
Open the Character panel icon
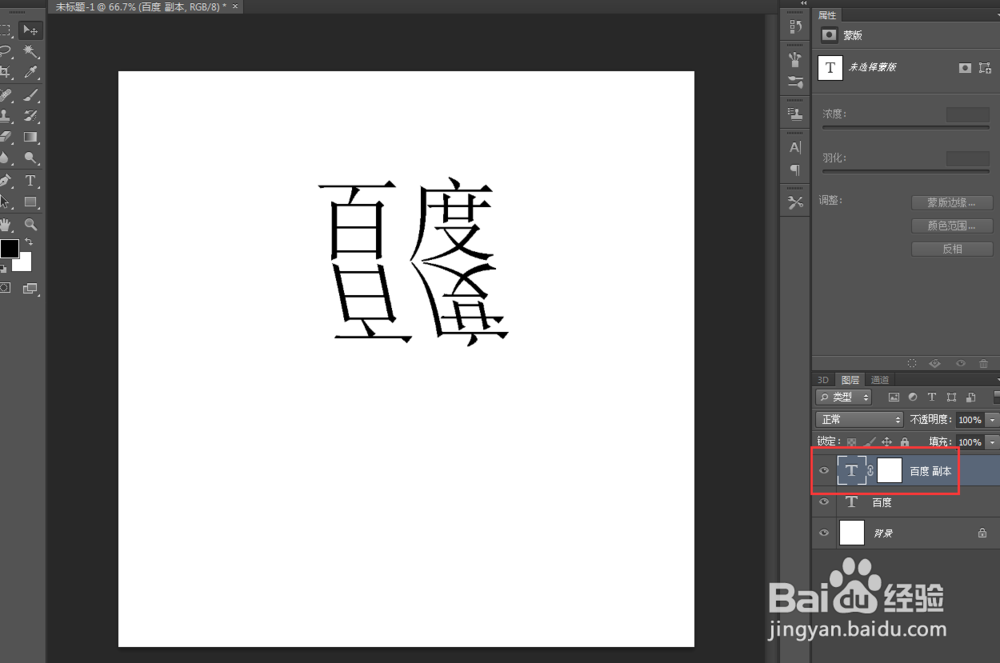pyautogui.click(x=795, y=147)
